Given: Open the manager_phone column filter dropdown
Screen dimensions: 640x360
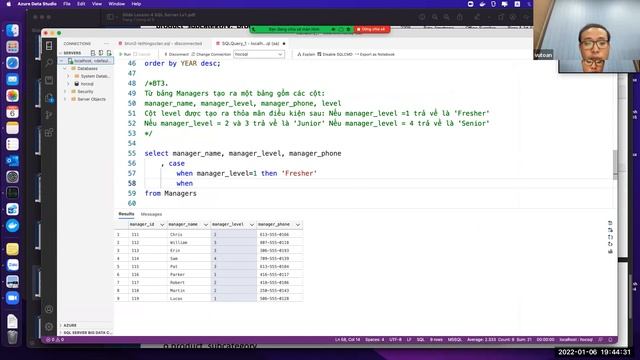Looking at the screenshot, I should (298, 225).
